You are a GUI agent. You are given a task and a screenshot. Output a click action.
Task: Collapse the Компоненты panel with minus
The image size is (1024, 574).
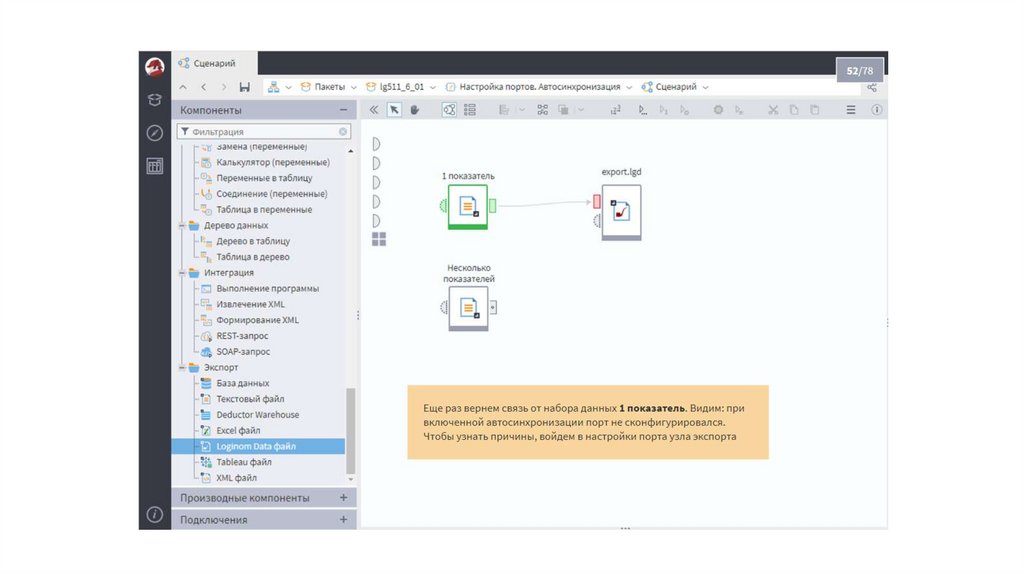coord(344,110)
